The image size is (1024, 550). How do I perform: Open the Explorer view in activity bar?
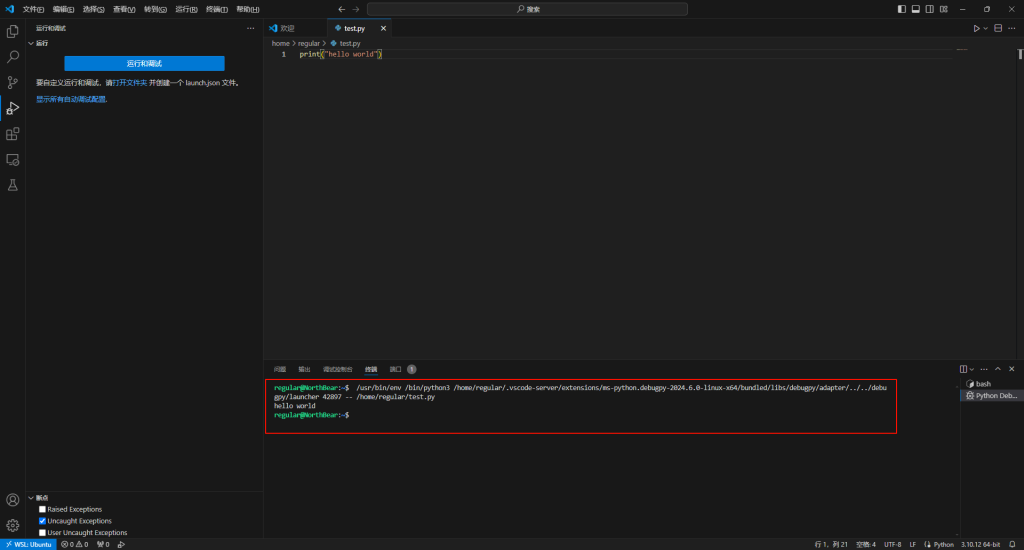pos(13,32)
